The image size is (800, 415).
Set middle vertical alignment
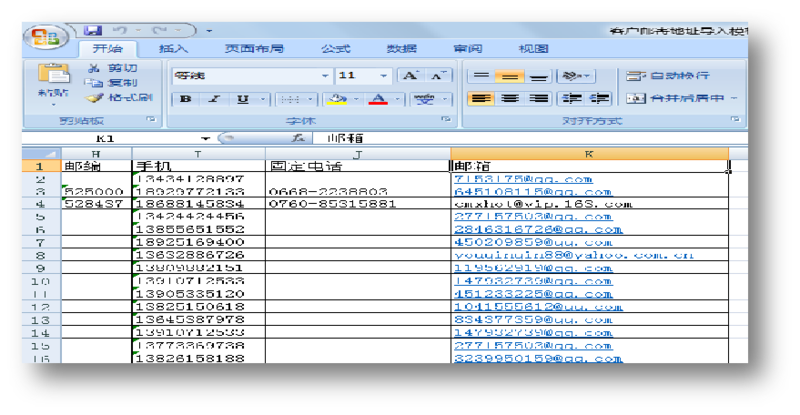(509, 76)
